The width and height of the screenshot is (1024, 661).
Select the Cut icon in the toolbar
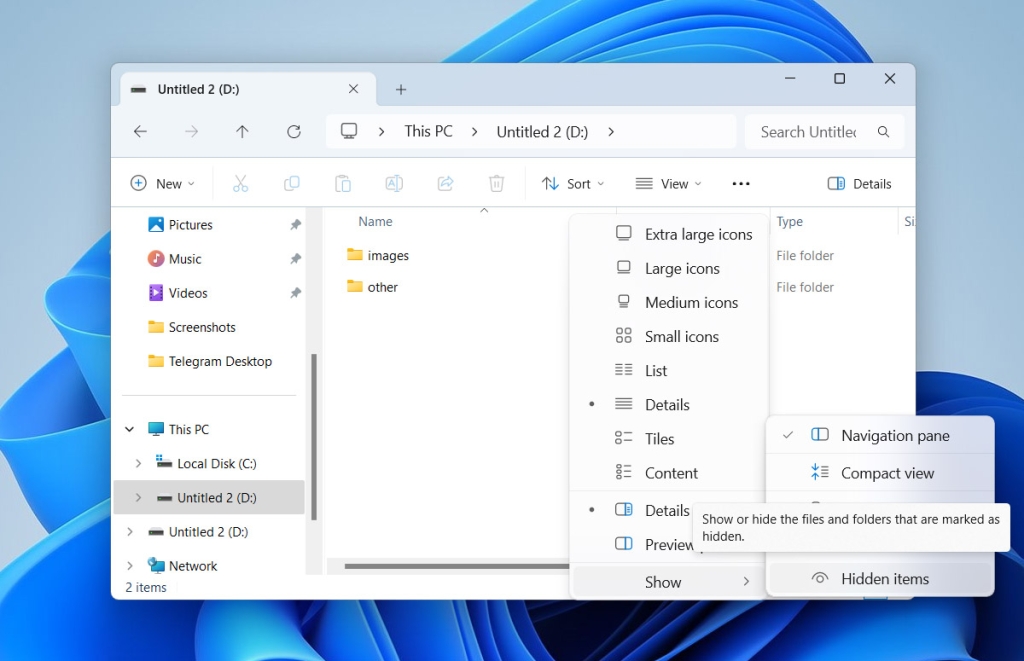pyautogui.click(x=240, y=183)
